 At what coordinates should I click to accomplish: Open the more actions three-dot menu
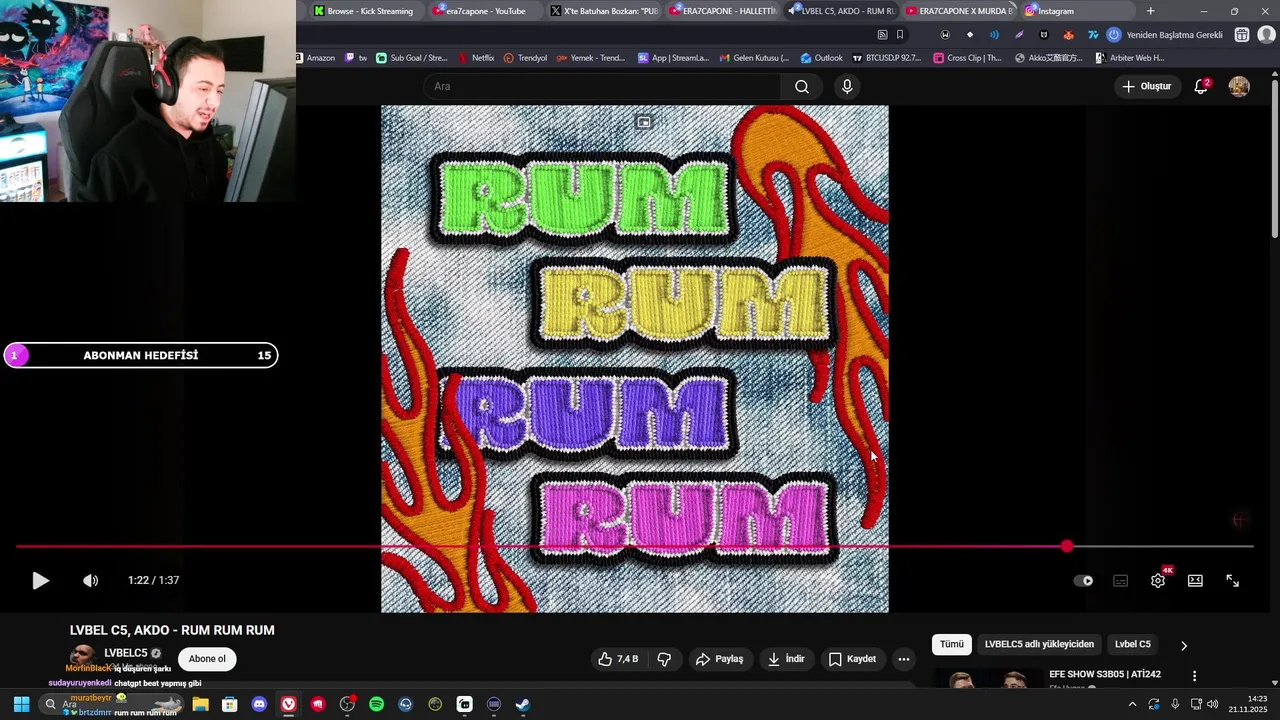pyautogui.click(x=904, y=659)
